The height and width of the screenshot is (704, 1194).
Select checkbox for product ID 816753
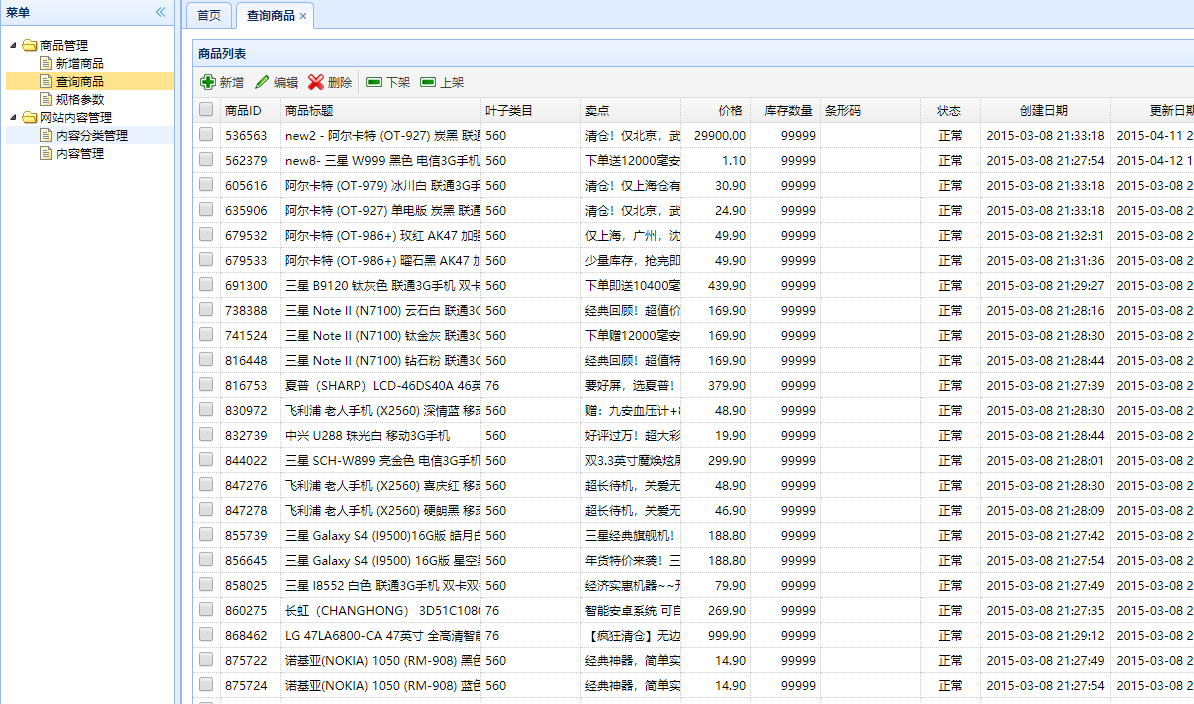coord(206,385)
